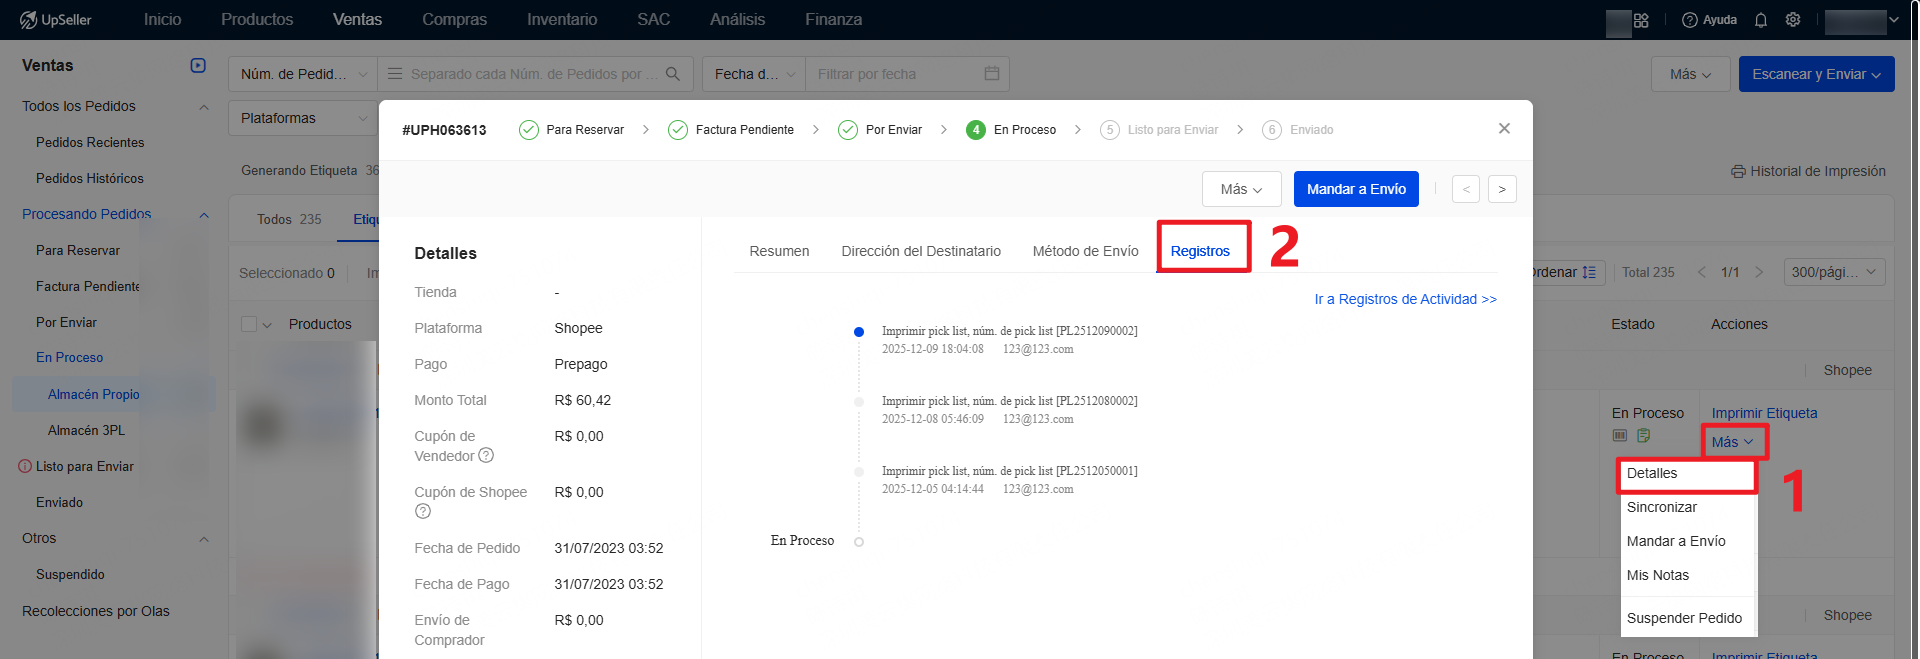Choose Suspender Pedido from the menu
1920x659 pixels.
pyautogui.click(x=1684, y=618)
